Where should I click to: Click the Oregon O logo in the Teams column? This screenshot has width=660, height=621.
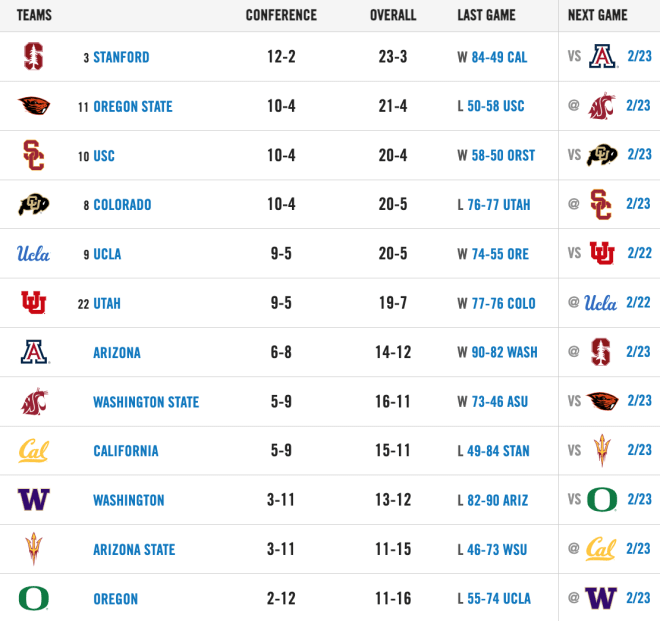34,598
